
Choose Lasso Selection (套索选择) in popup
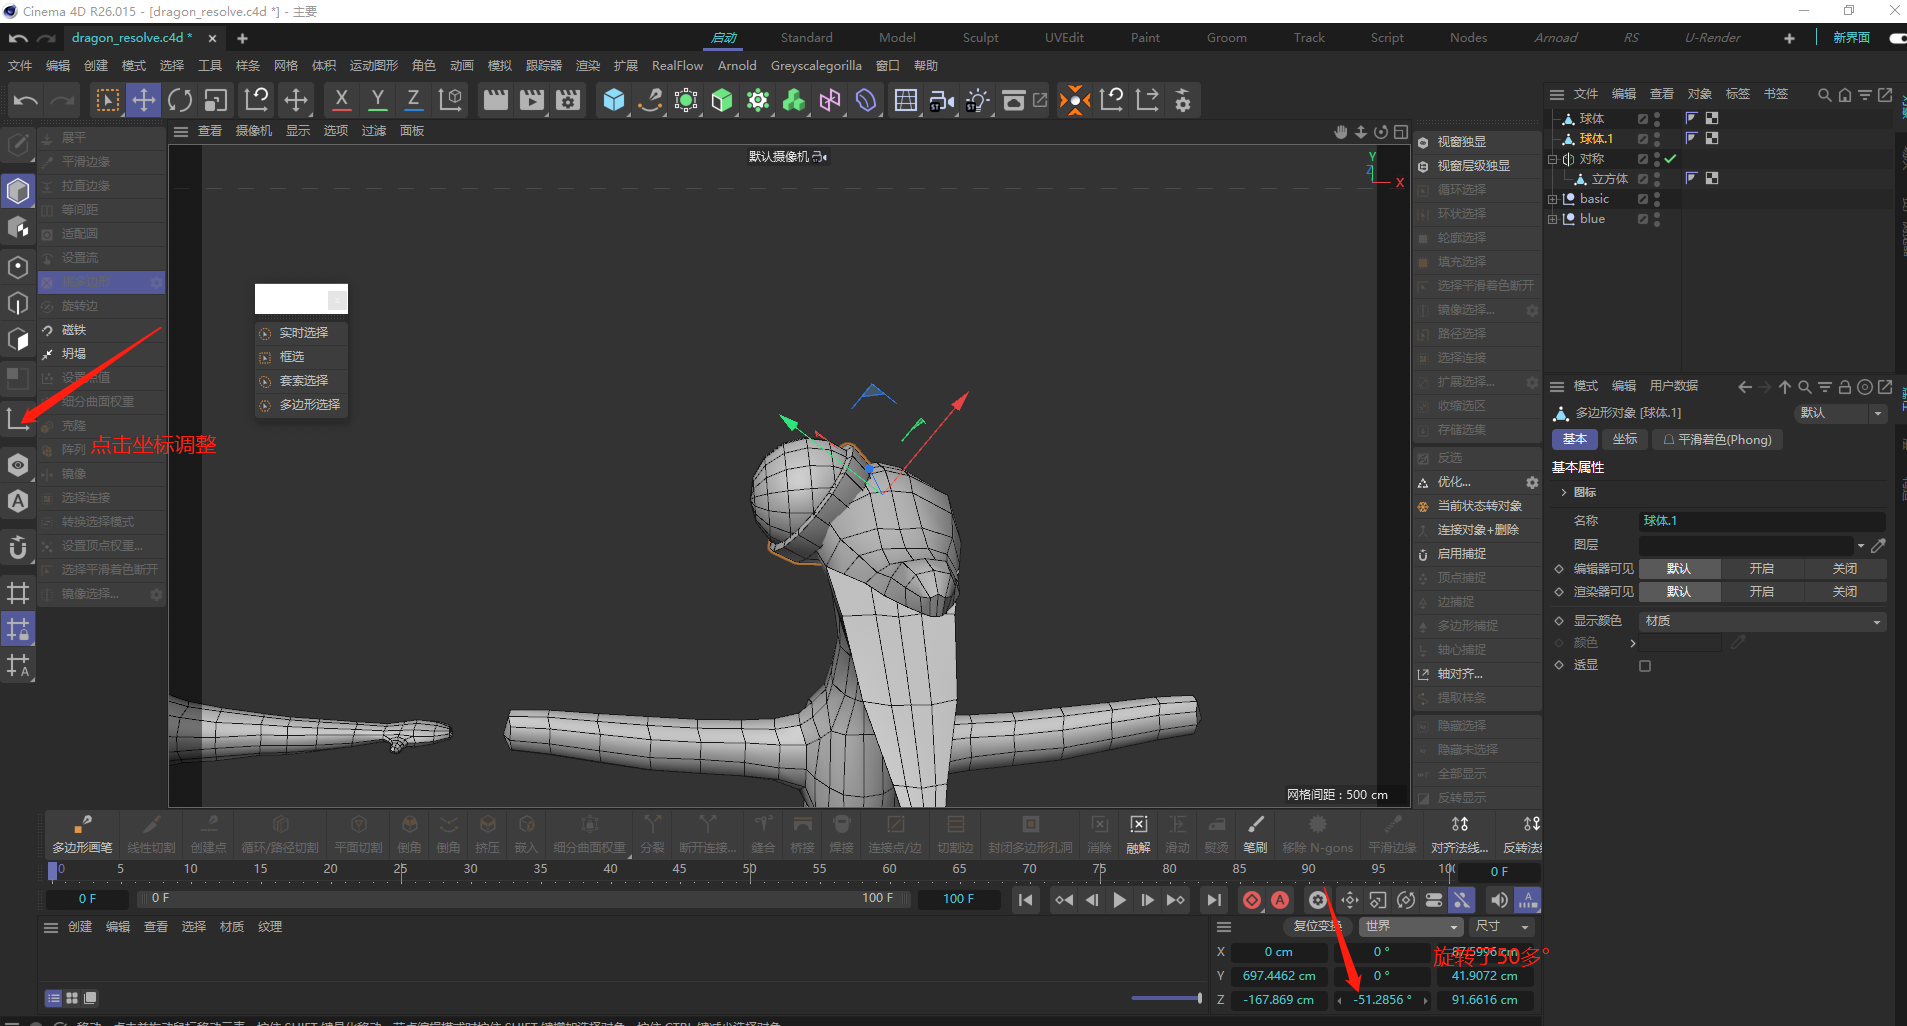click(302, 381)
